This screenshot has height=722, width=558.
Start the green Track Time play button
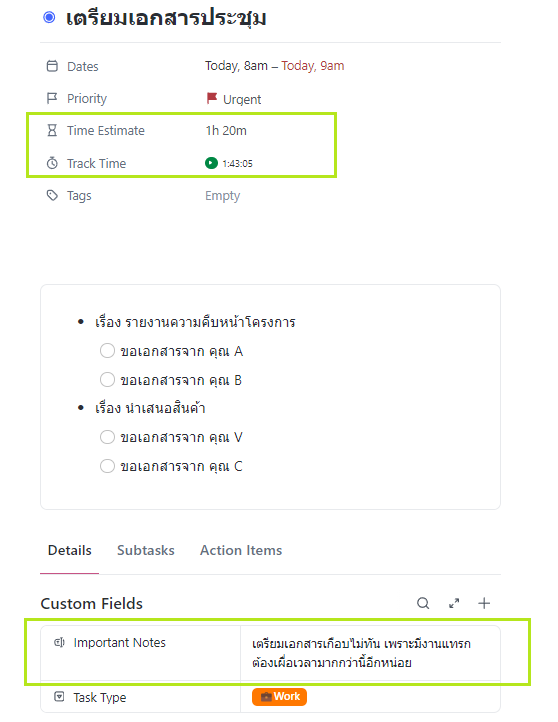click(x=211, y=163)
